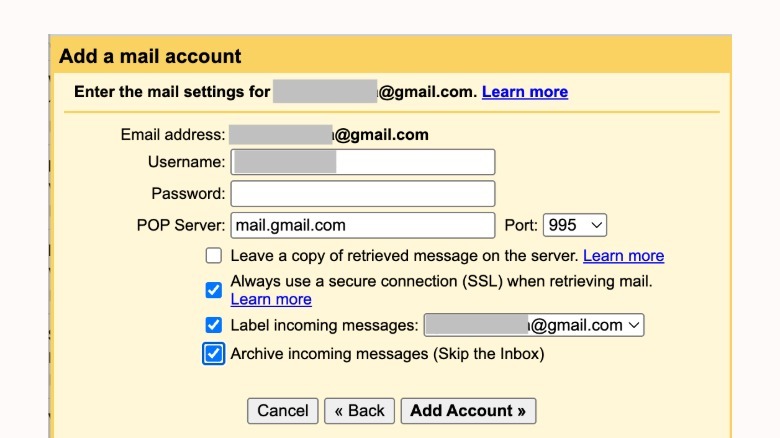
Task: Open the Learn more link under the SSL option
Action: pos(271,299)
